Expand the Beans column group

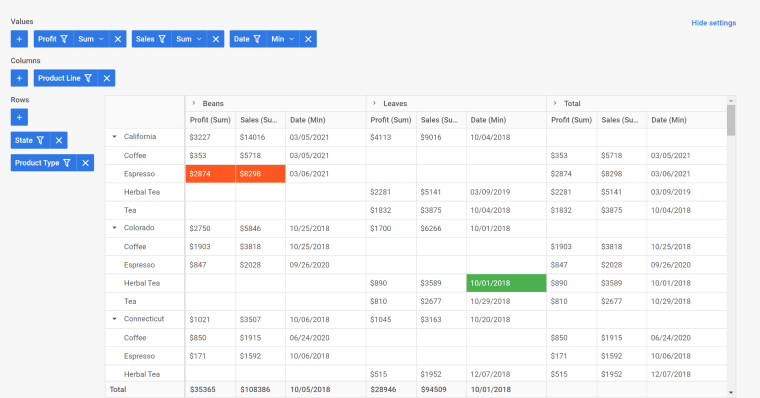193,103
